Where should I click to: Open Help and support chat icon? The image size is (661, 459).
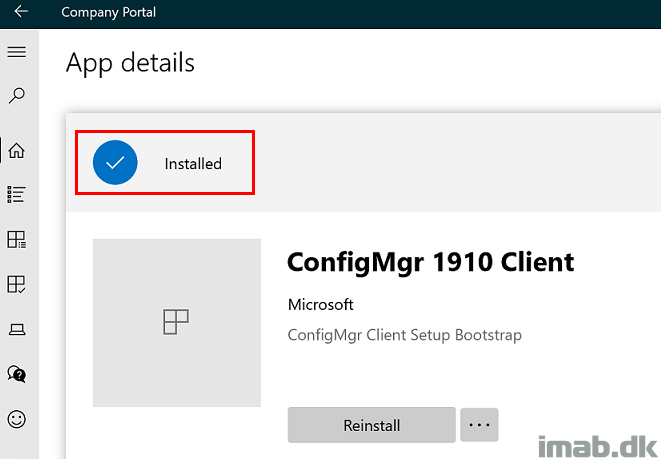(16, 374)
